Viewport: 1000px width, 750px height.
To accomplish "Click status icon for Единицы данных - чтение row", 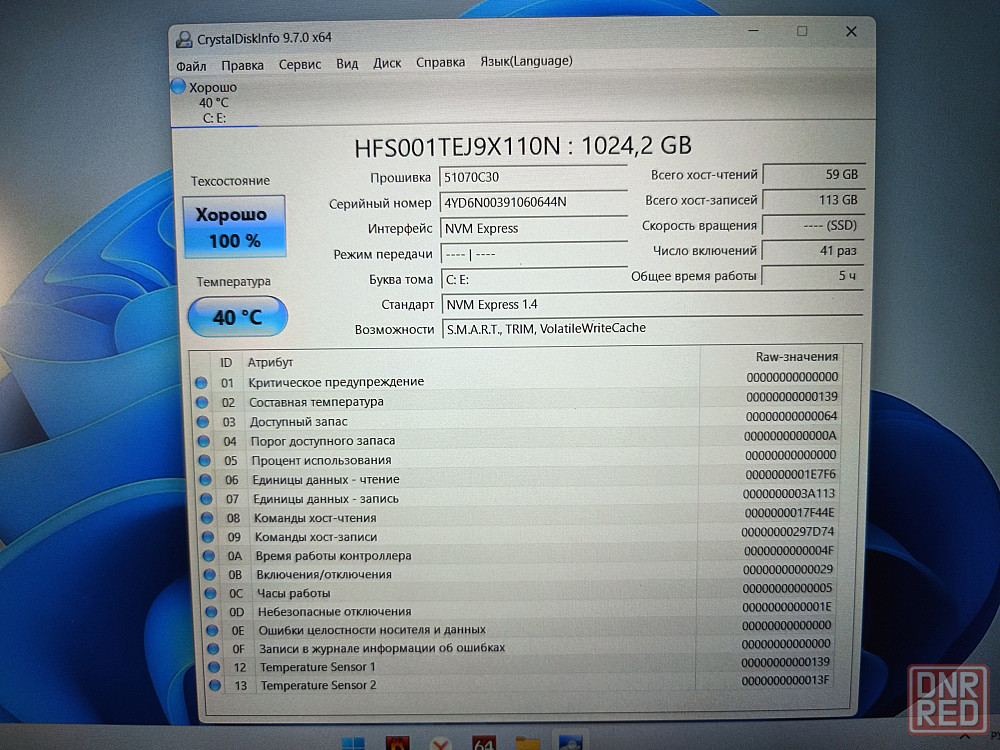I will pos(205,480).
